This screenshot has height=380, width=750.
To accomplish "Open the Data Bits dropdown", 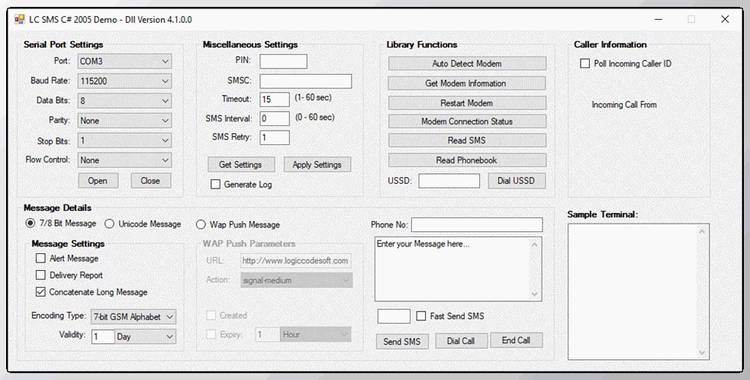I will (x=124, y=101).
